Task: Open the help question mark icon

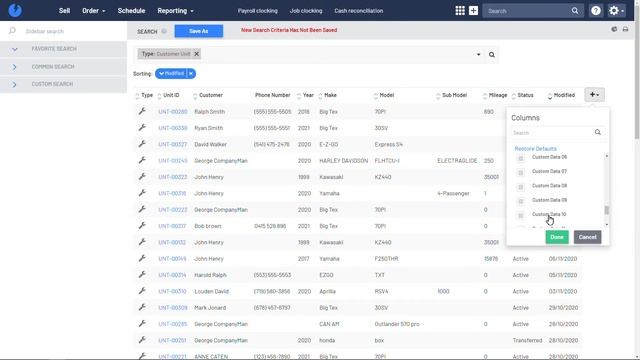Action: 596,11
